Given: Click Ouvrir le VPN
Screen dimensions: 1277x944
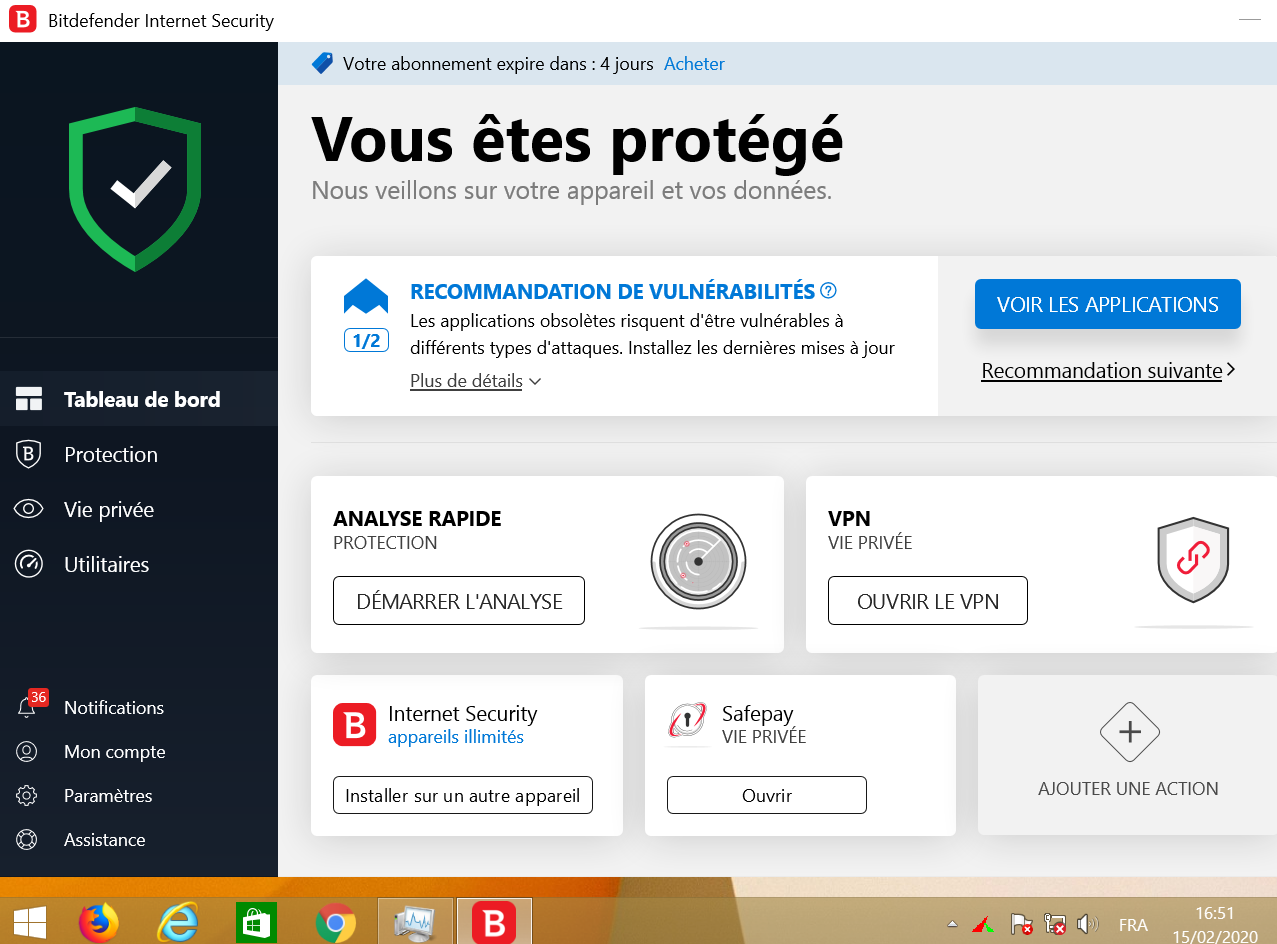Looking at the screenshot, I should (928, 601).
